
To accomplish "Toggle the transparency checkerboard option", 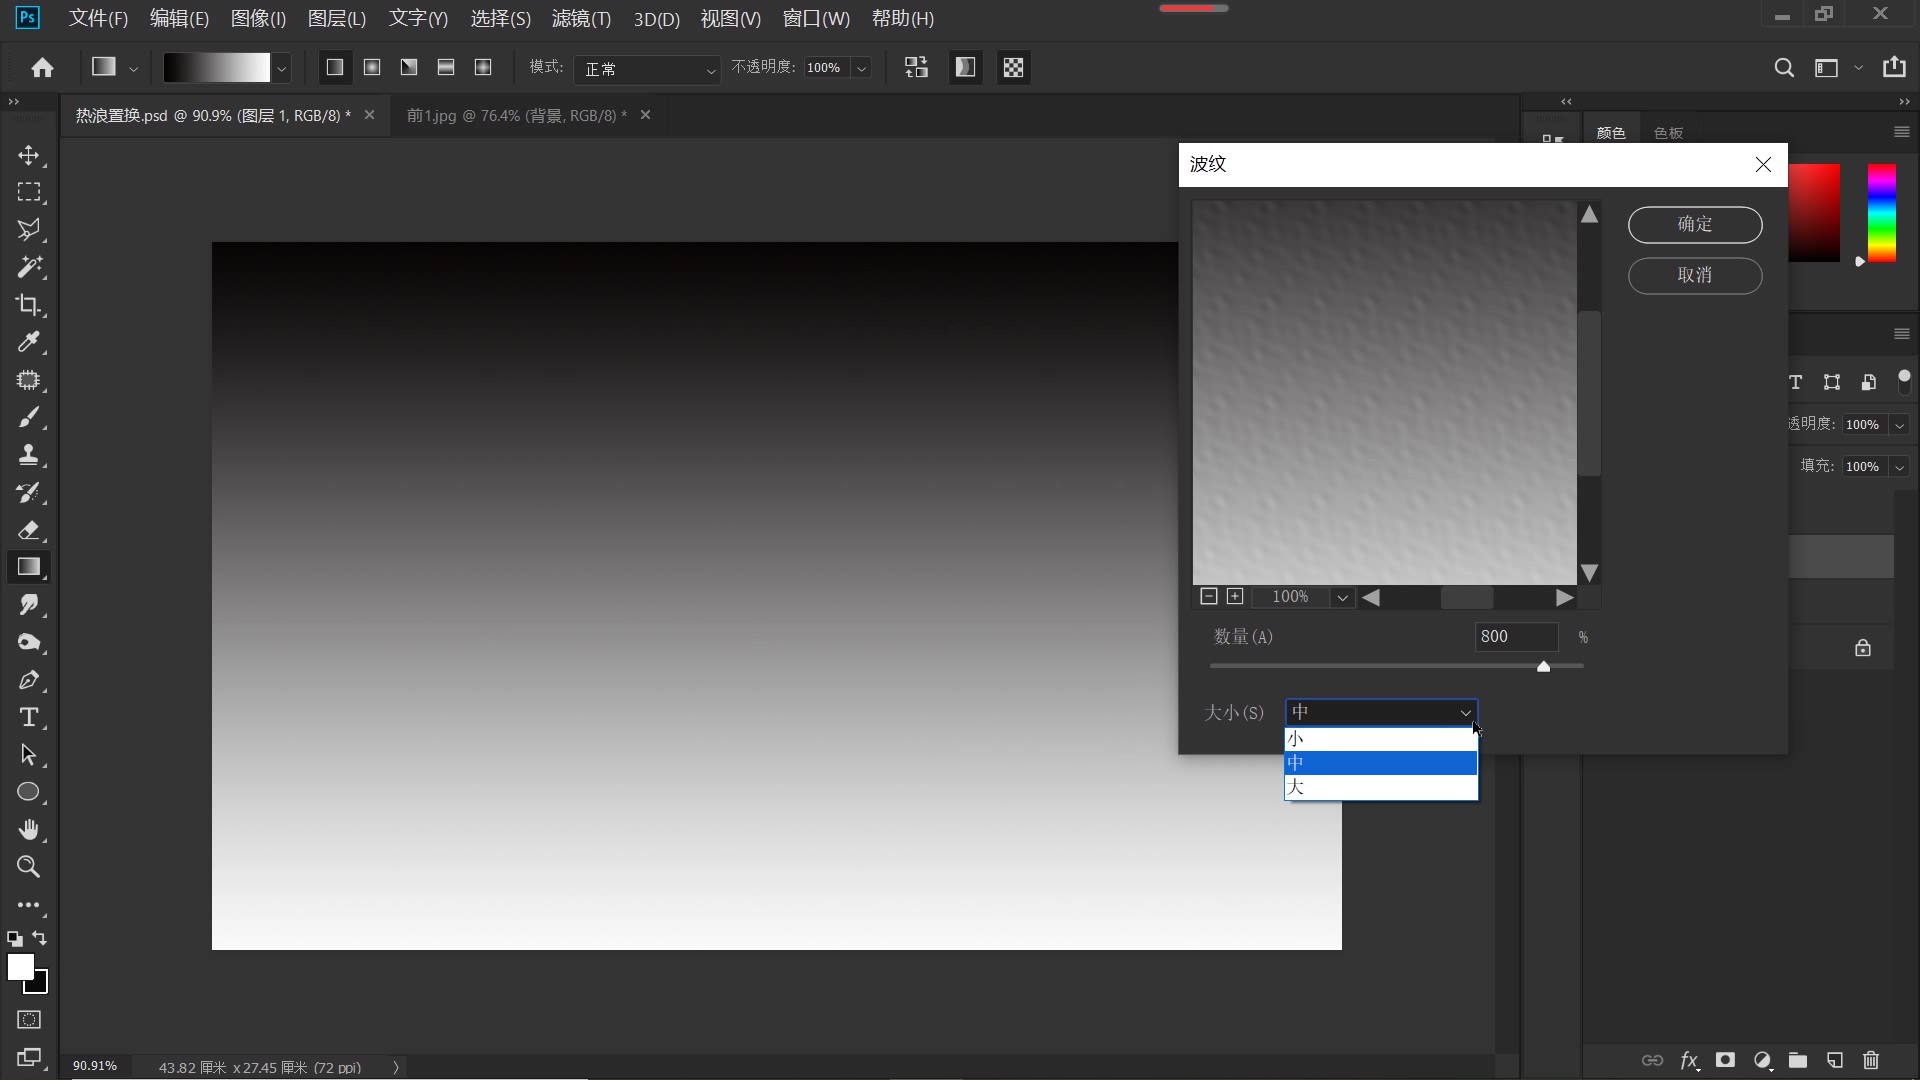I will coord(1013,67).
